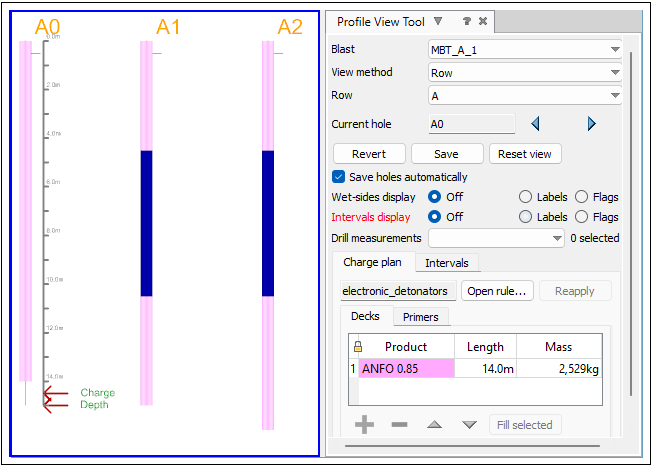Select hole A0 label in the profile view

pyautogui.click(x=47, y=27)
